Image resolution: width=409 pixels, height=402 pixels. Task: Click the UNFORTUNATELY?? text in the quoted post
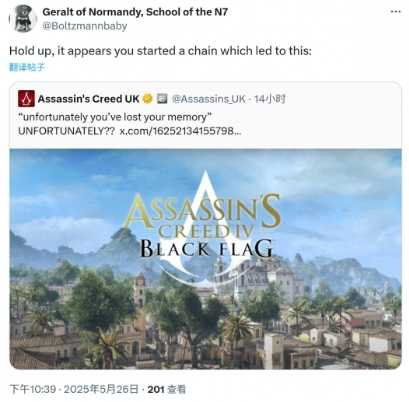pyautogui.click(x=67, y=131)
